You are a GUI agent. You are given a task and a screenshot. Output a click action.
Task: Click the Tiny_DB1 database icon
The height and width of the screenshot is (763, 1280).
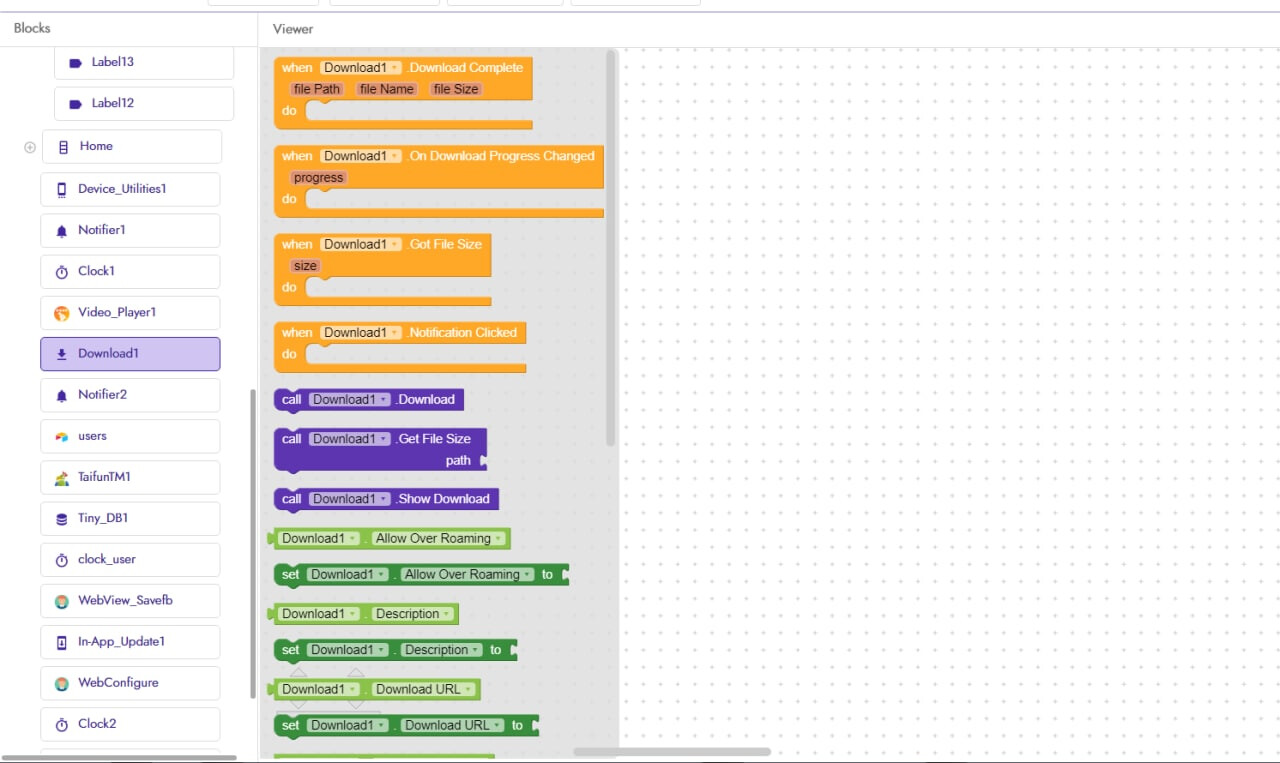[62, 519]
